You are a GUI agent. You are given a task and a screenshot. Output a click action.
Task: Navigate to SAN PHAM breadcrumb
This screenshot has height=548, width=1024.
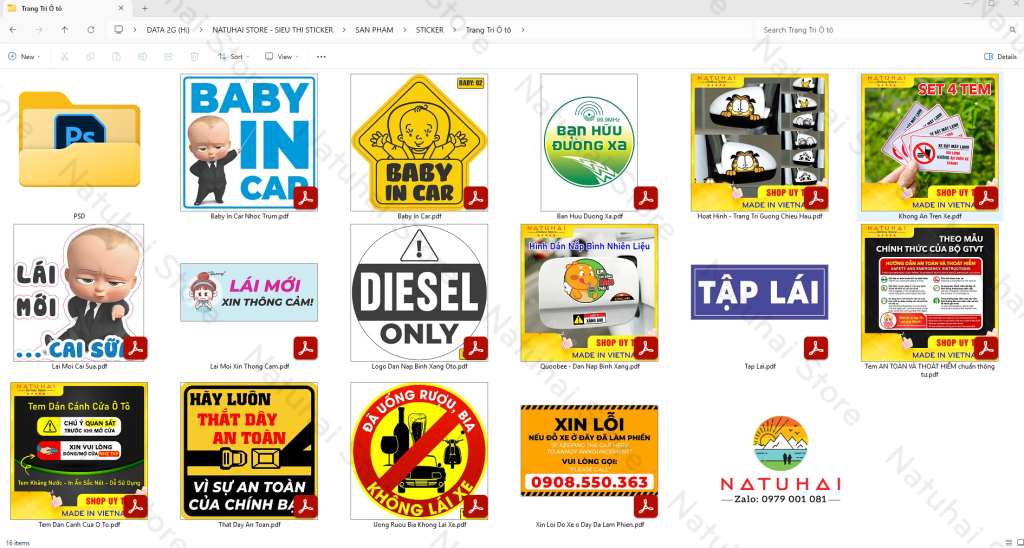pyautogui.click(x=374, y=30)
